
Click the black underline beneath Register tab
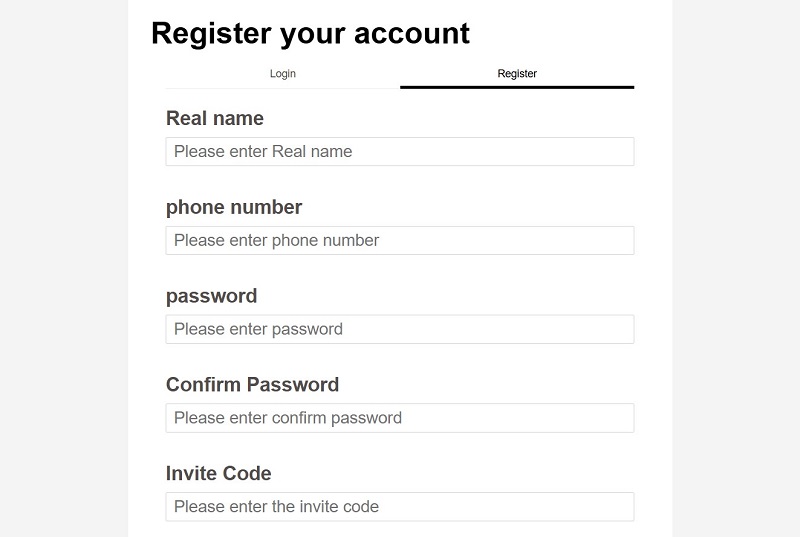coord(517,87)
